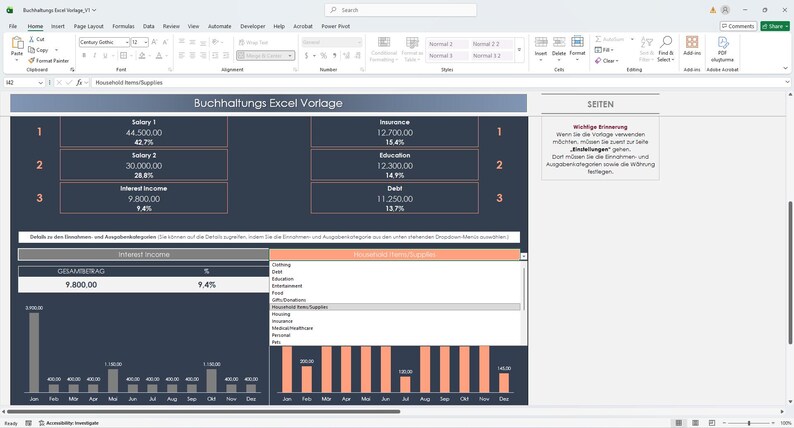Open the General number format dropdown
Image resolution: width=794 pixels, height=428 pixels.
point(359,43)
